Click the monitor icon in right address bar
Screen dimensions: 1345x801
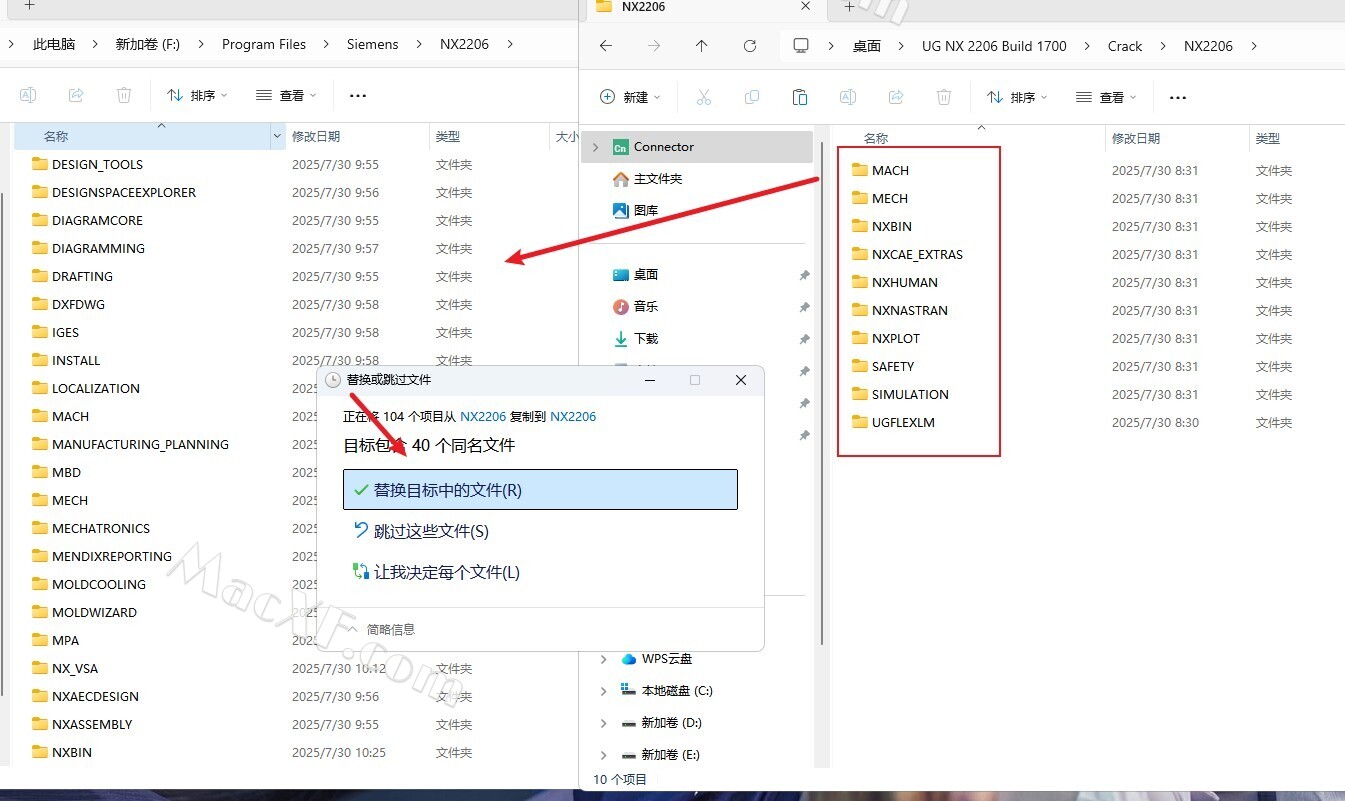pyautogui.click(x=801, y=46)
